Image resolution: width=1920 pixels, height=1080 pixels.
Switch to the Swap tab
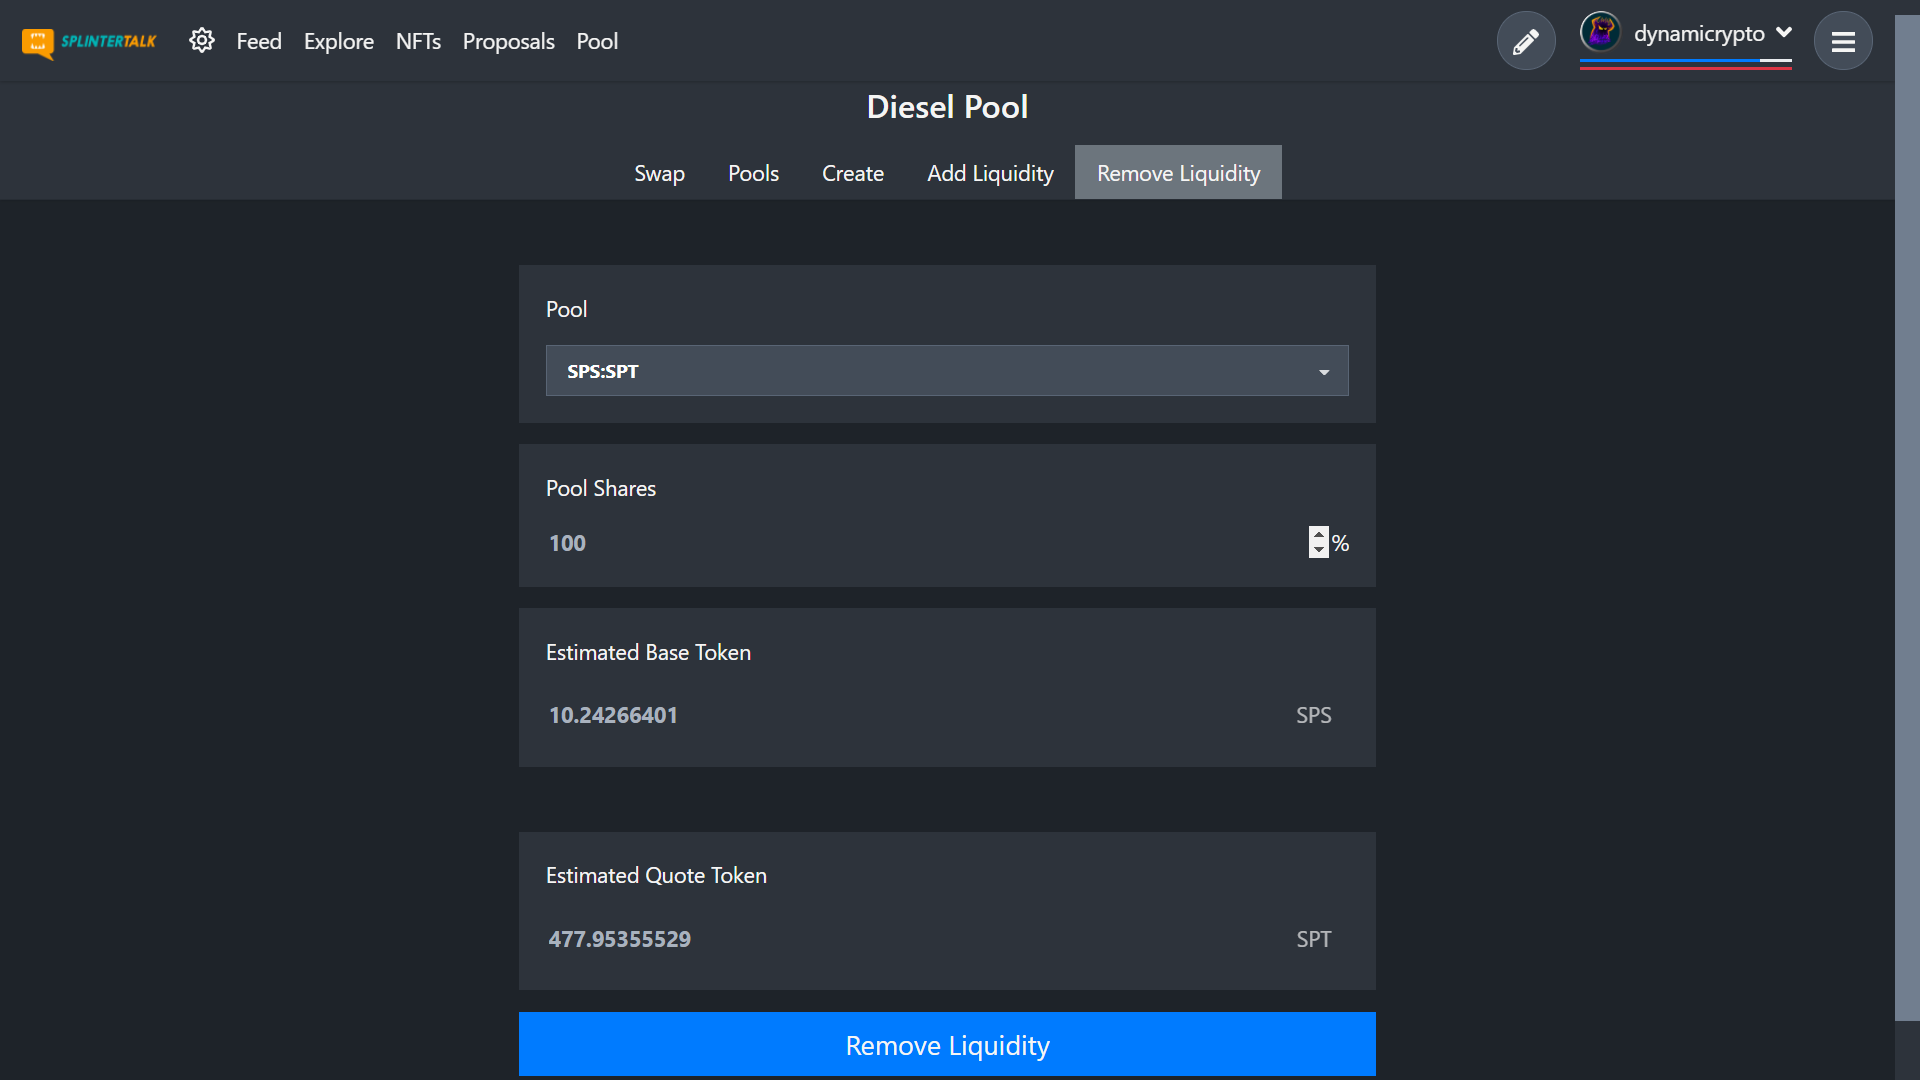[659, 173]
